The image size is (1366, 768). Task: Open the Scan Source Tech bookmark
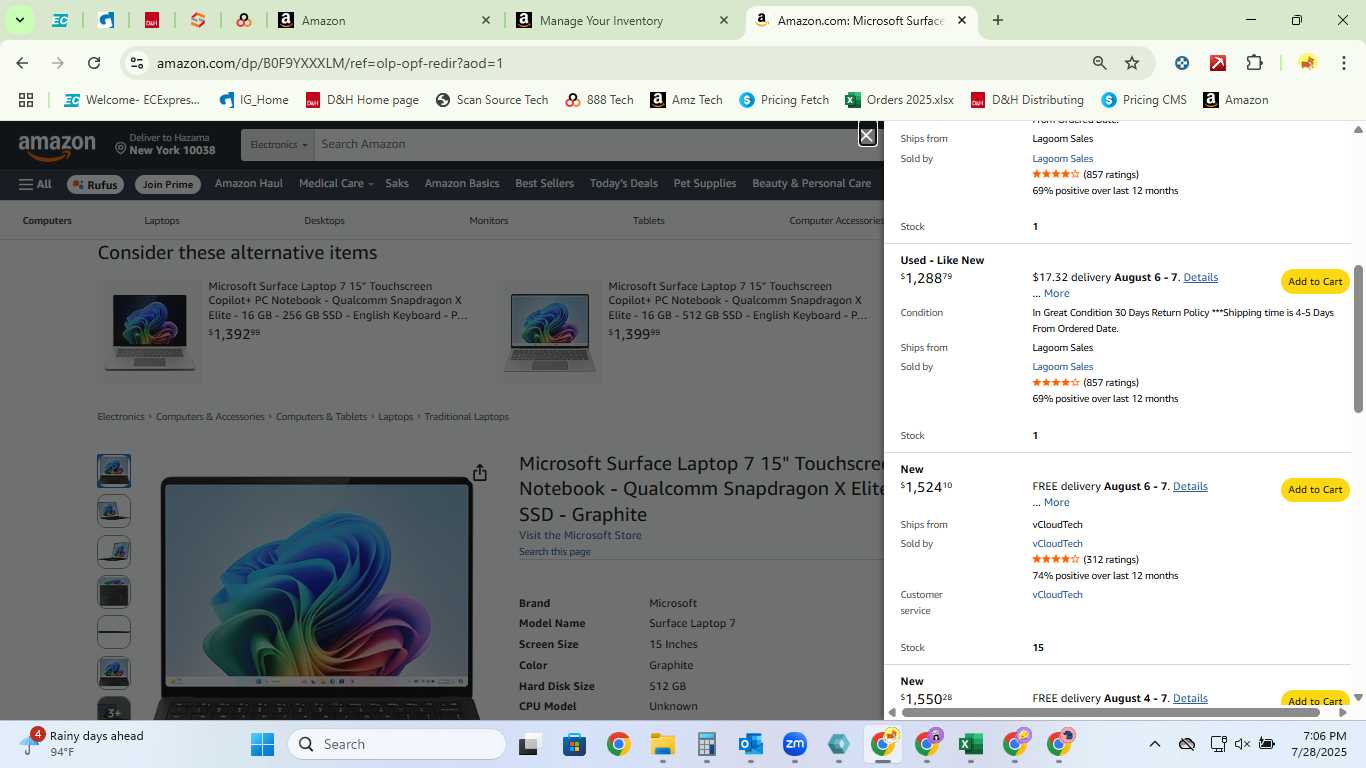[x=491, y=100]
